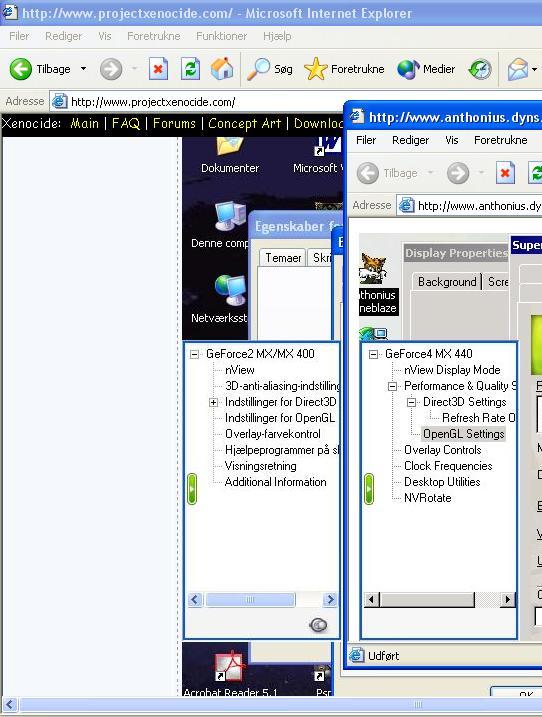Select Visningsretning item
The height and width of the screenshot is (717, 542).
[x=261, y=466]
